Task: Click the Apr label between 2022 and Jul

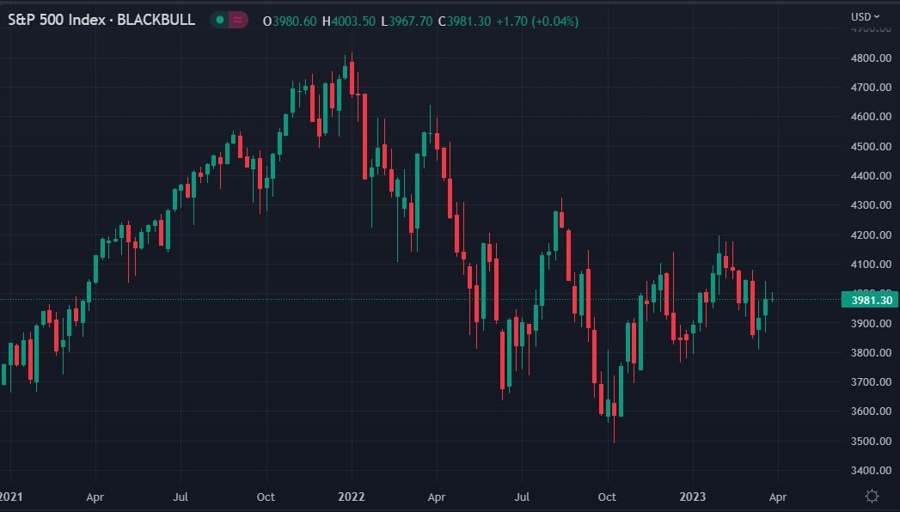Action: click(x=436, y=497)
